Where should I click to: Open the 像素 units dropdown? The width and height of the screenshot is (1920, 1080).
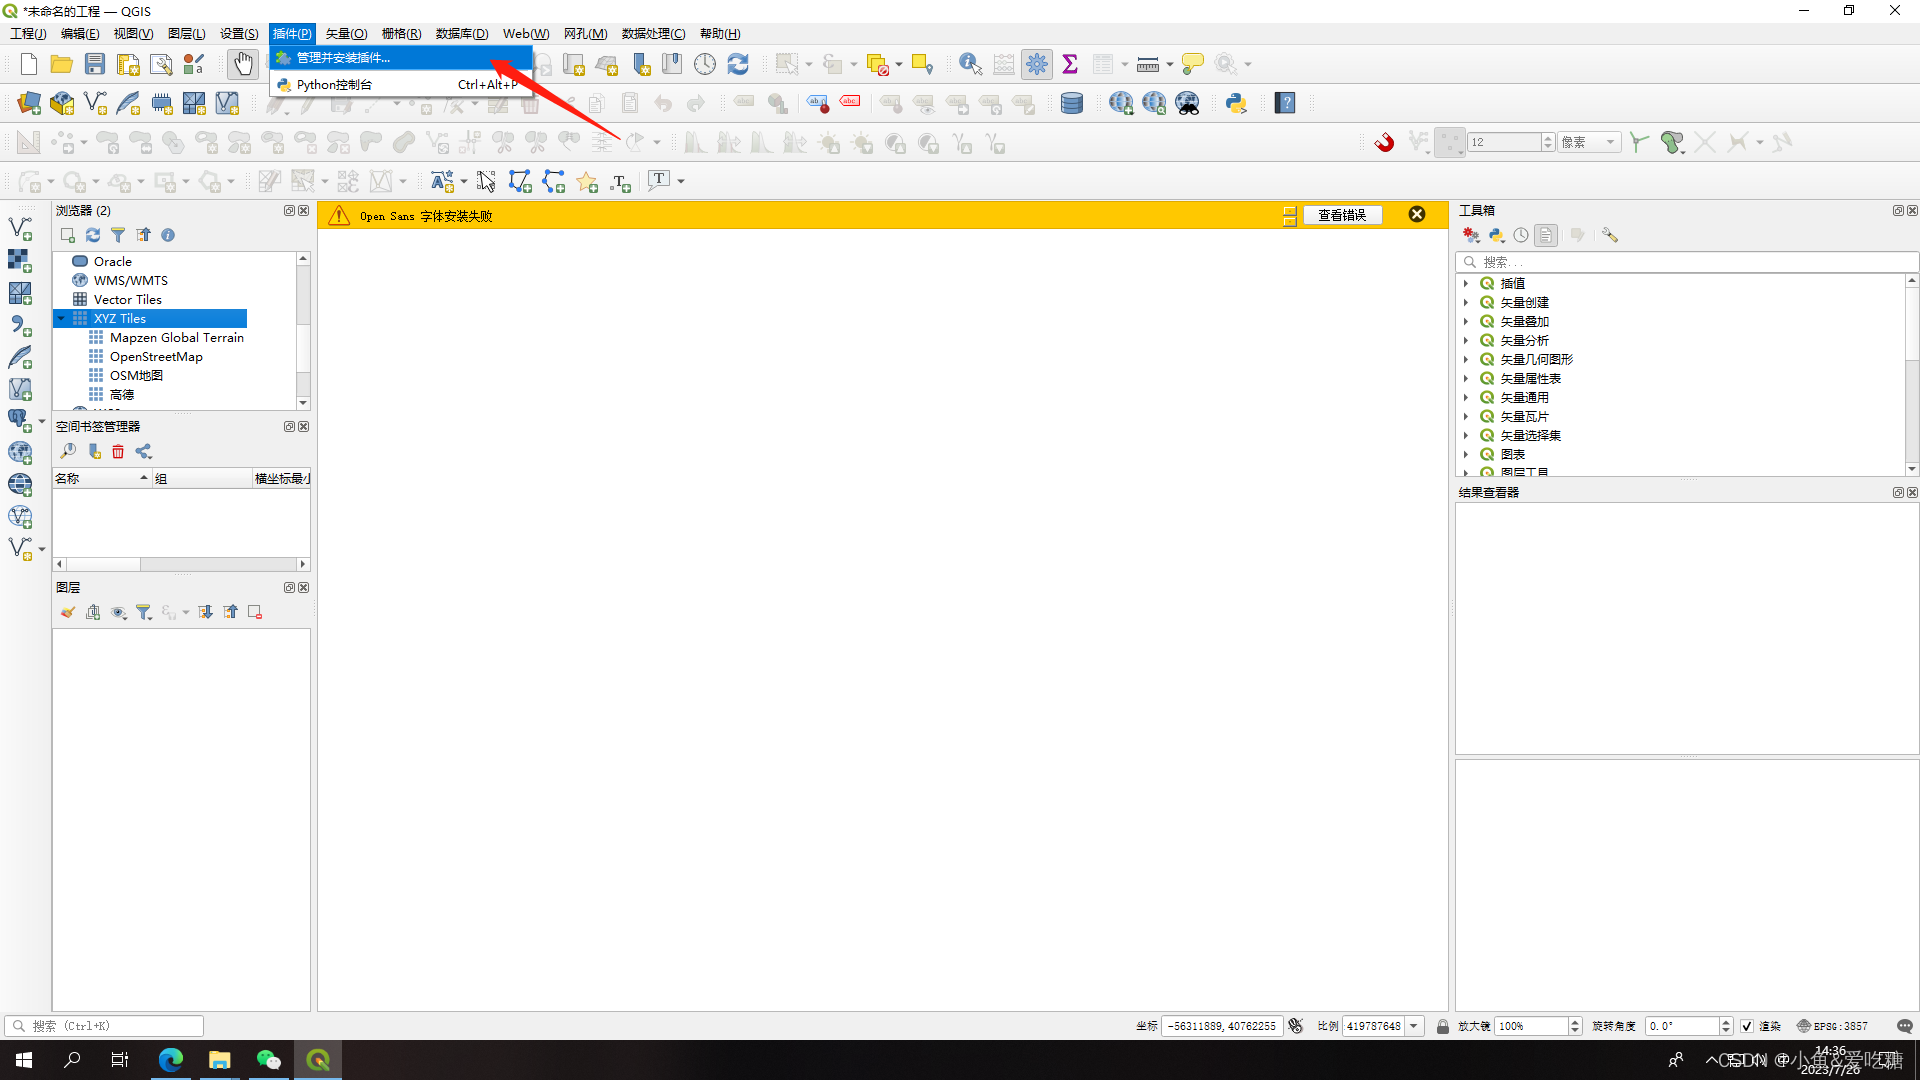click(1589, 142)
